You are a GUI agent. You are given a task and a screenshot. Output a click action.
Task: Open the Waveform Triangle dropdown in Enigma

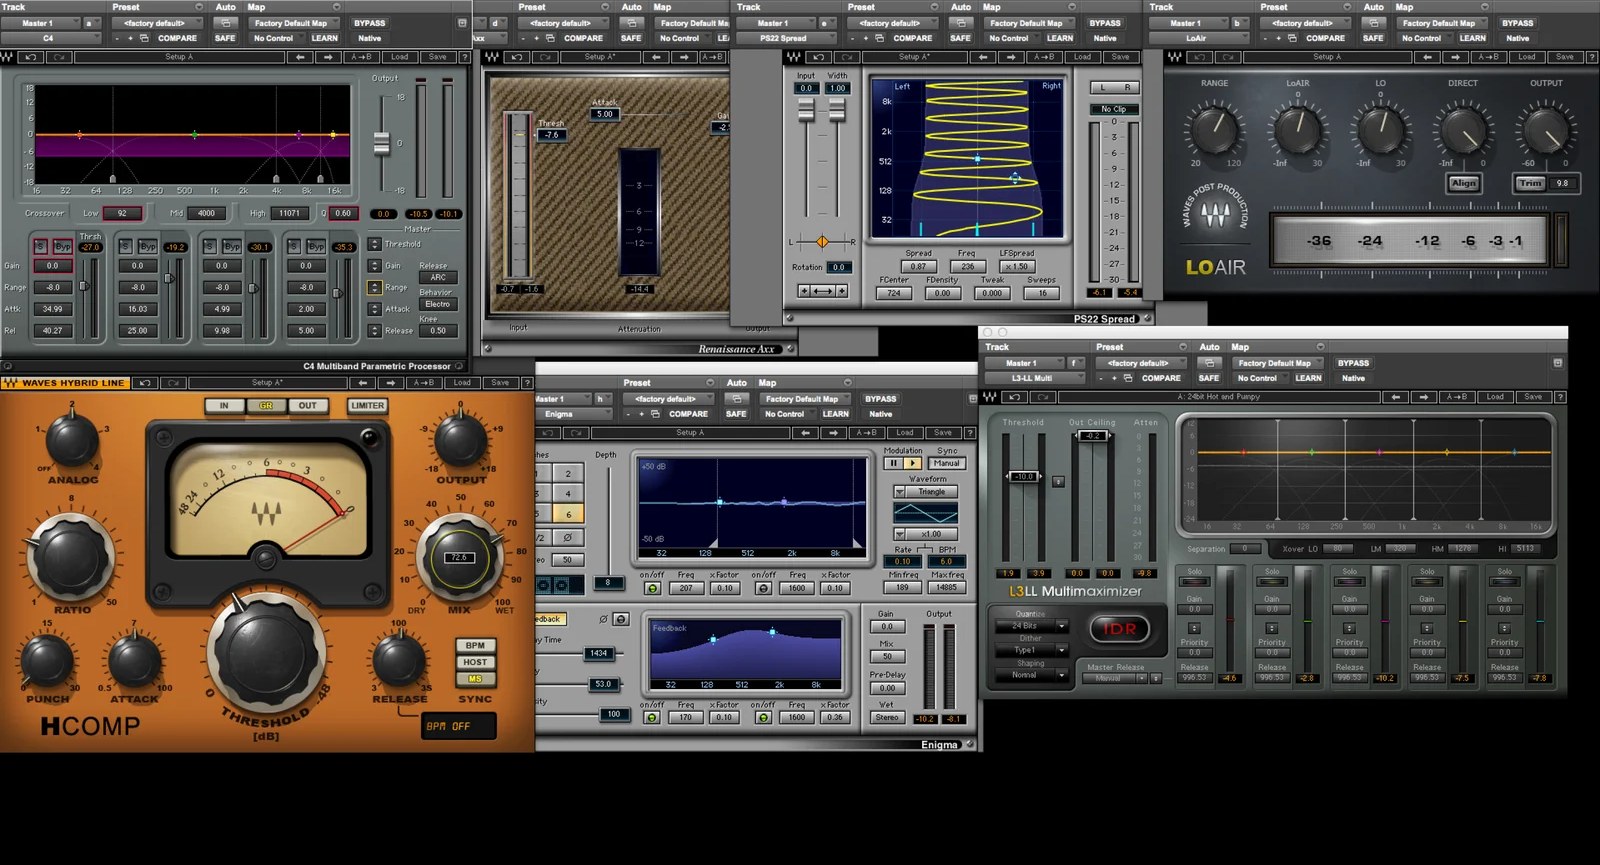[926, 492]
